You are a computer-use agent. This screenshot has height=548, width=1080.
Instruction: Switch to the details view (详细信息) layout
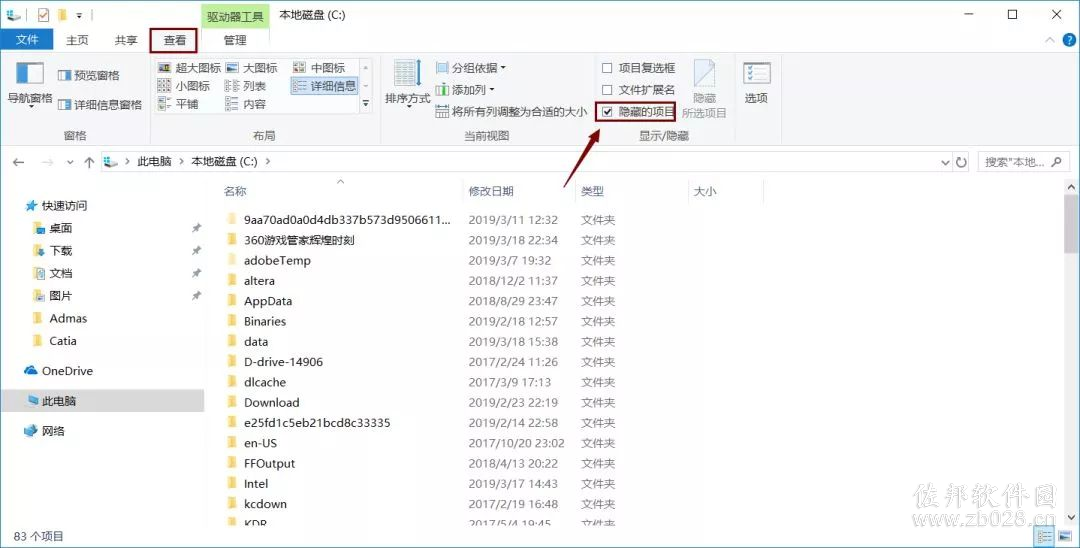[324, 86]
